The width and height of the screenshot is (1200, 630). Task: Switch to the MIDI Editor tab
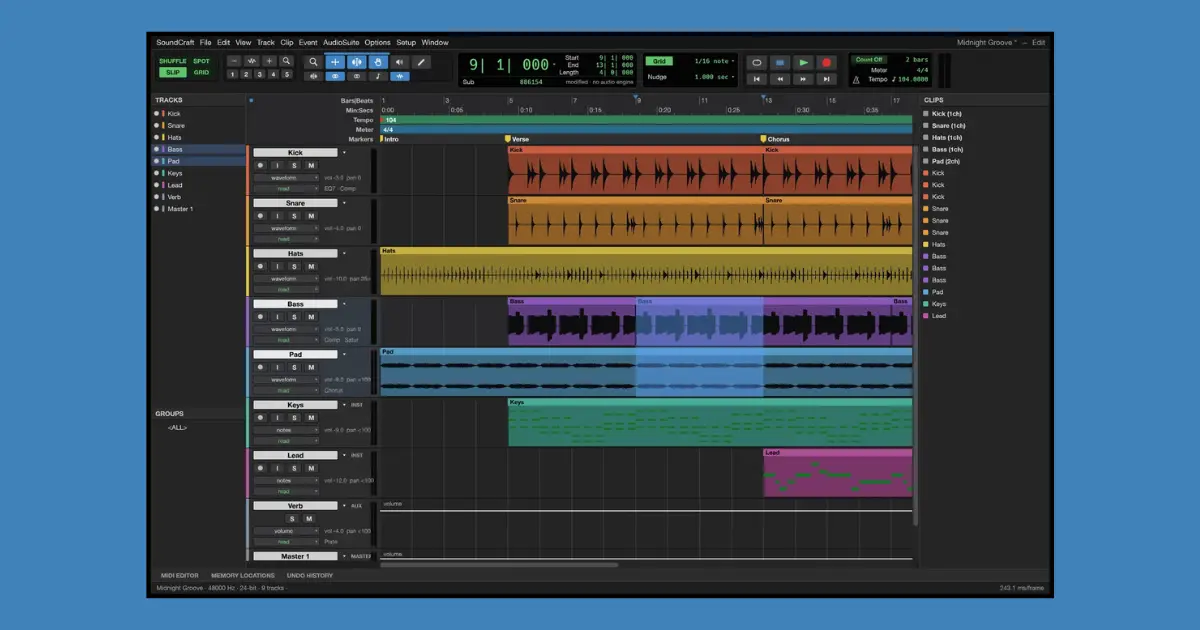click(x=180, y=576)
